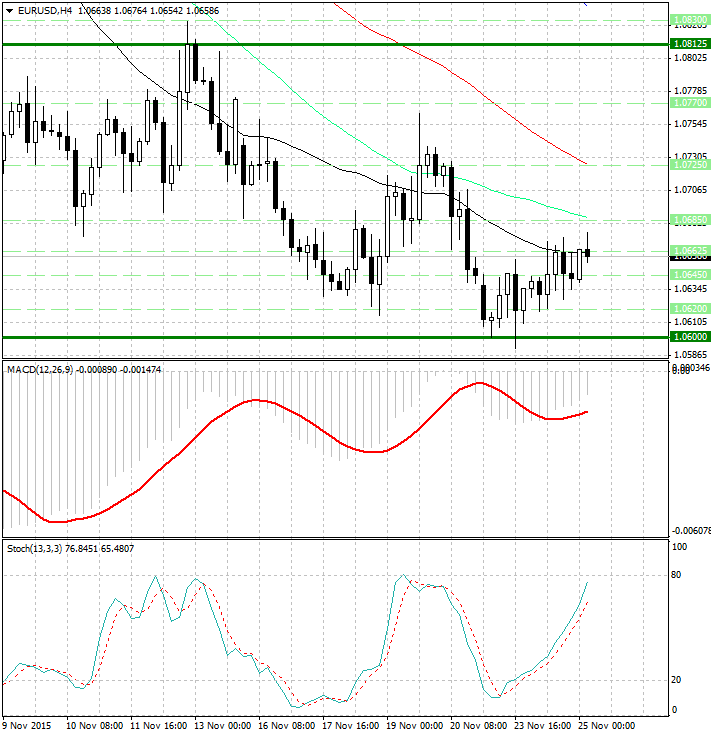This screenshot has height=734, width=711.
Task: Select the EURUSD,H4 chart title text
Action: (x=45, y=10)
